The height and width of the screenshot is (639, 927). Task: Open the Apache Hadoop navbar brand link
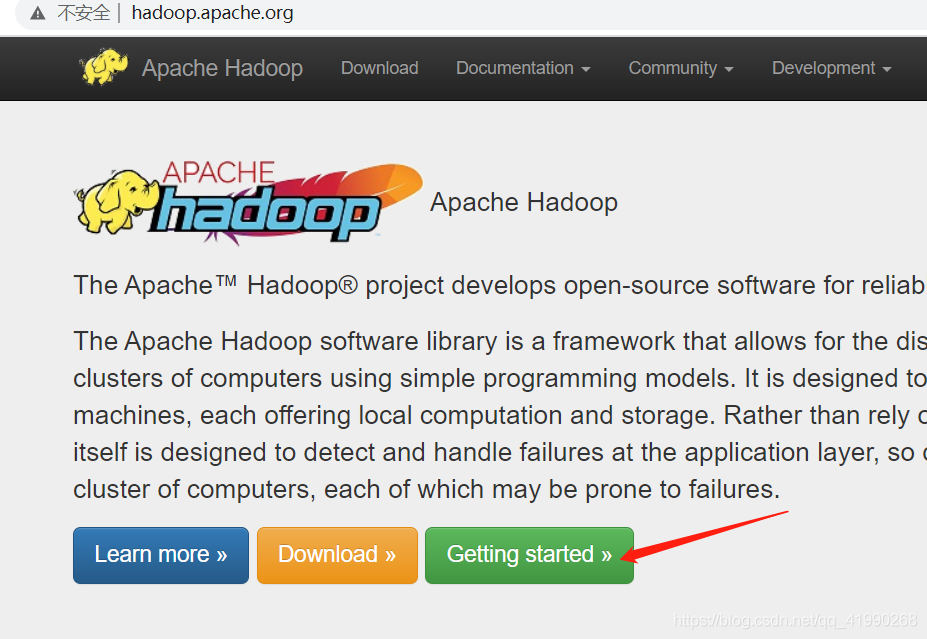click(222, 68)
